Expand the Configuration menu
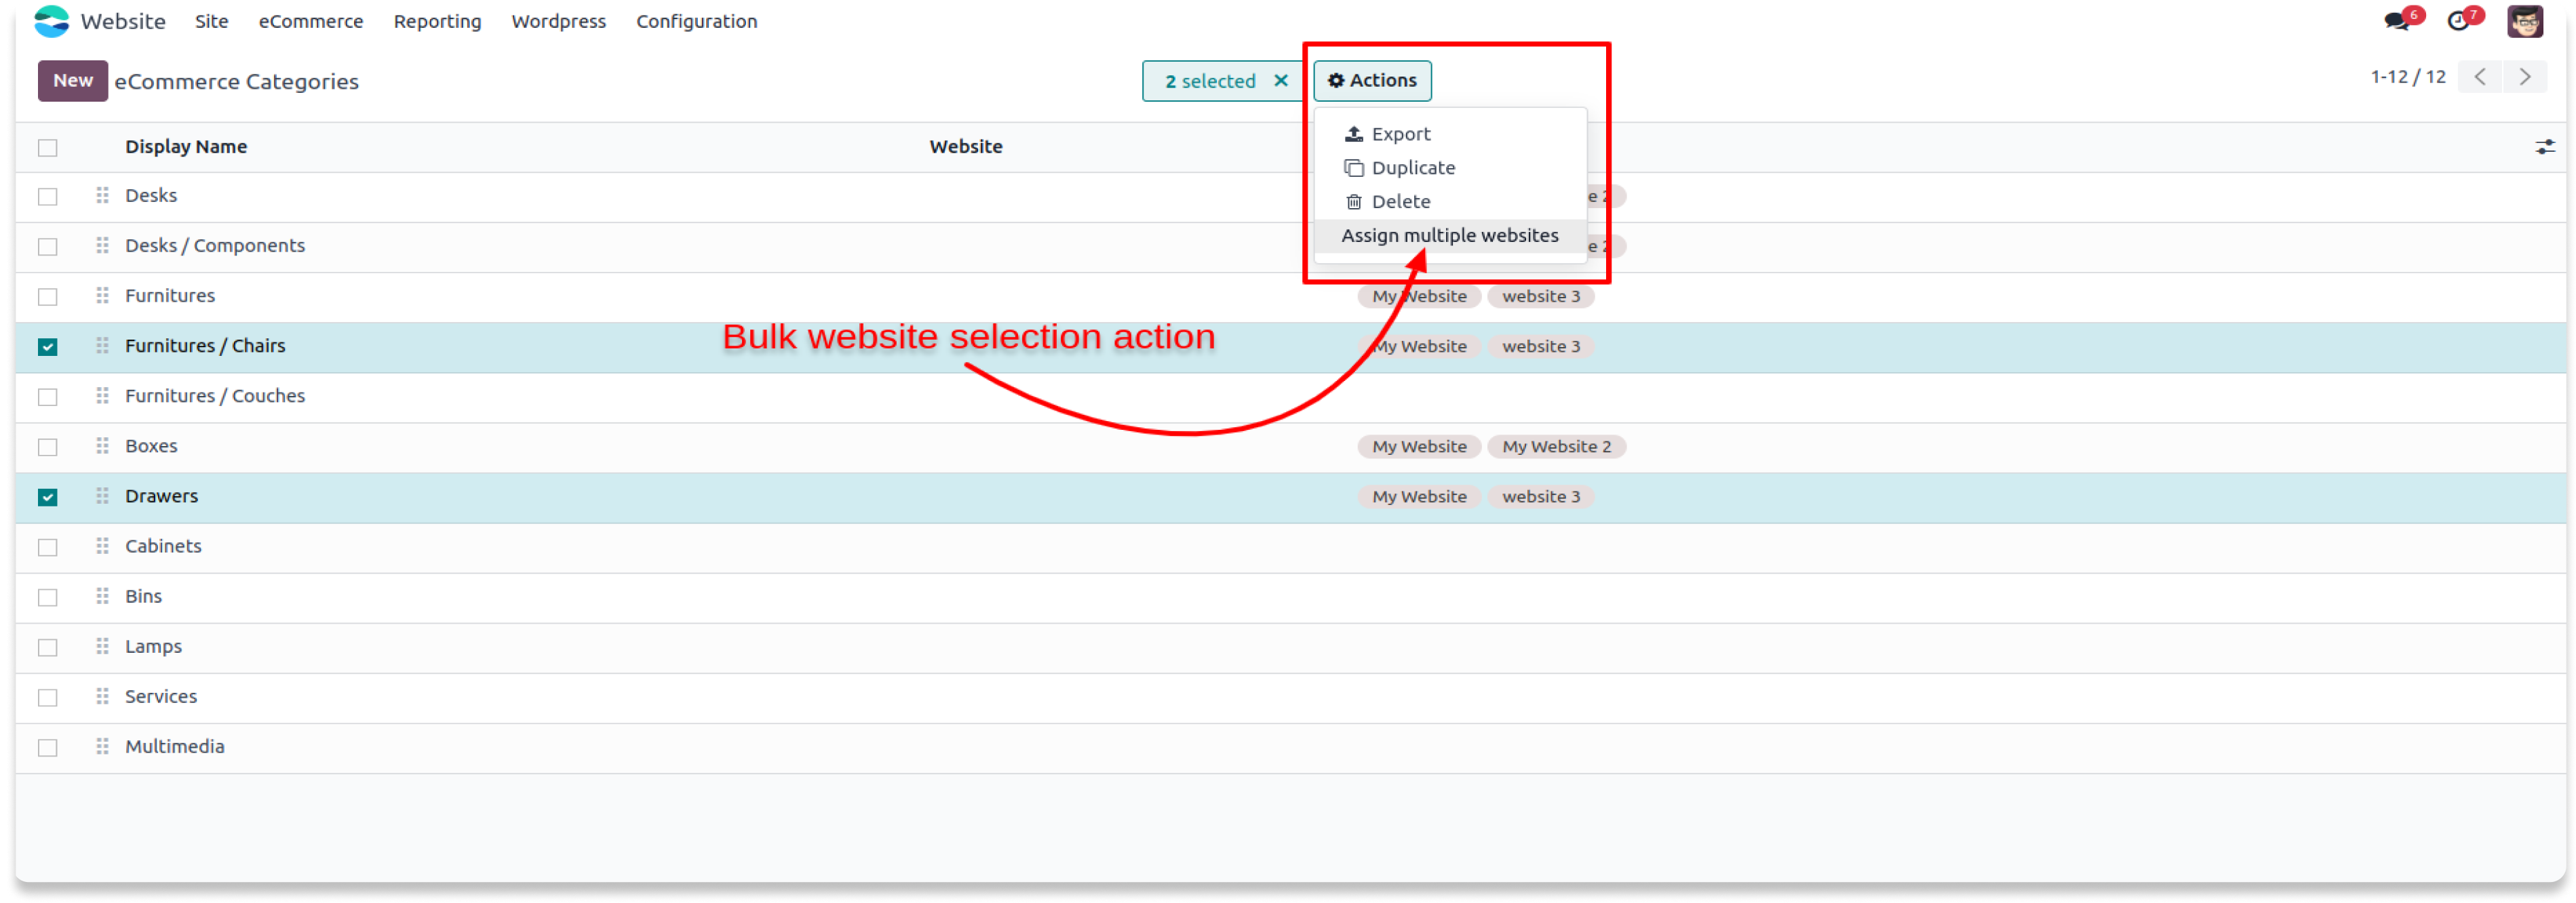 pos(696,21)
